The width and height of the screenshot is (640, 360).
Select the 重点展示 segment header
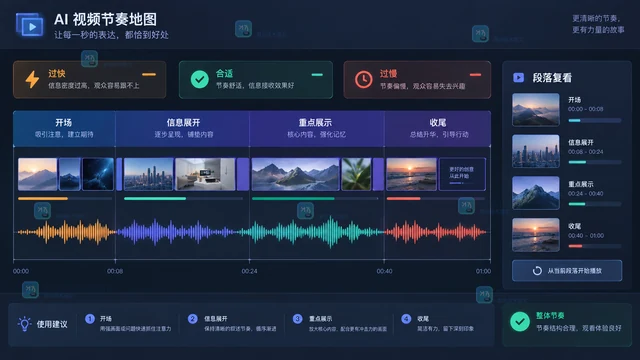click(x=317, y=129)
